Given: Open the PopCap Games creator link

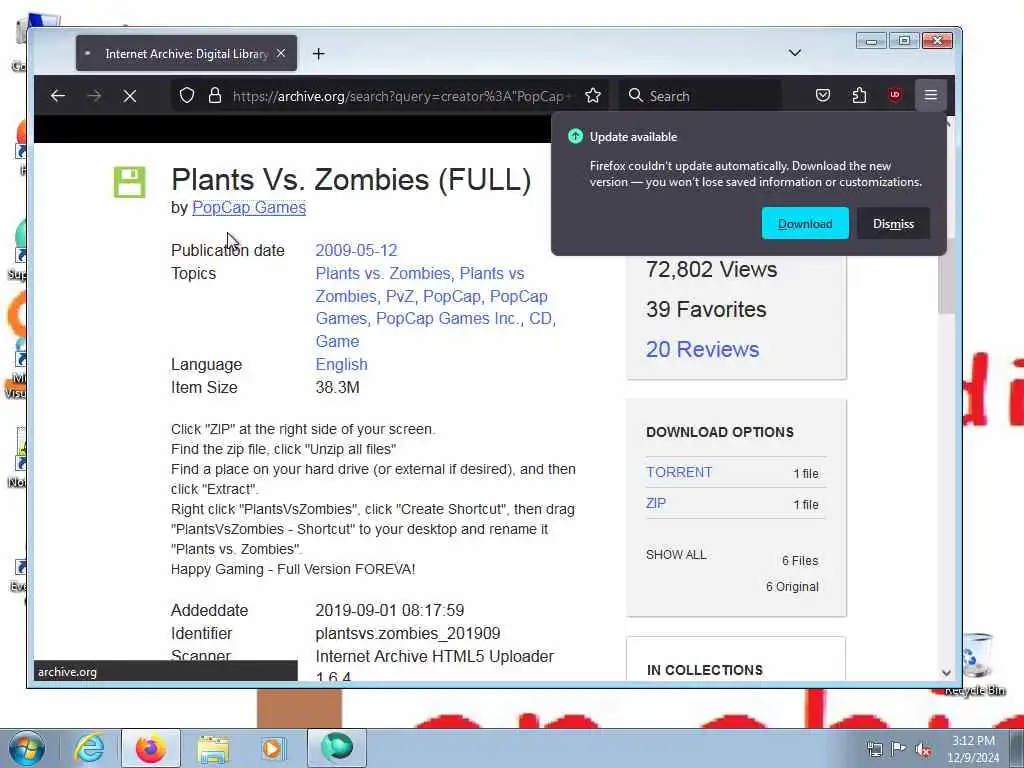Looking at the screenshot, I should 249,208.
